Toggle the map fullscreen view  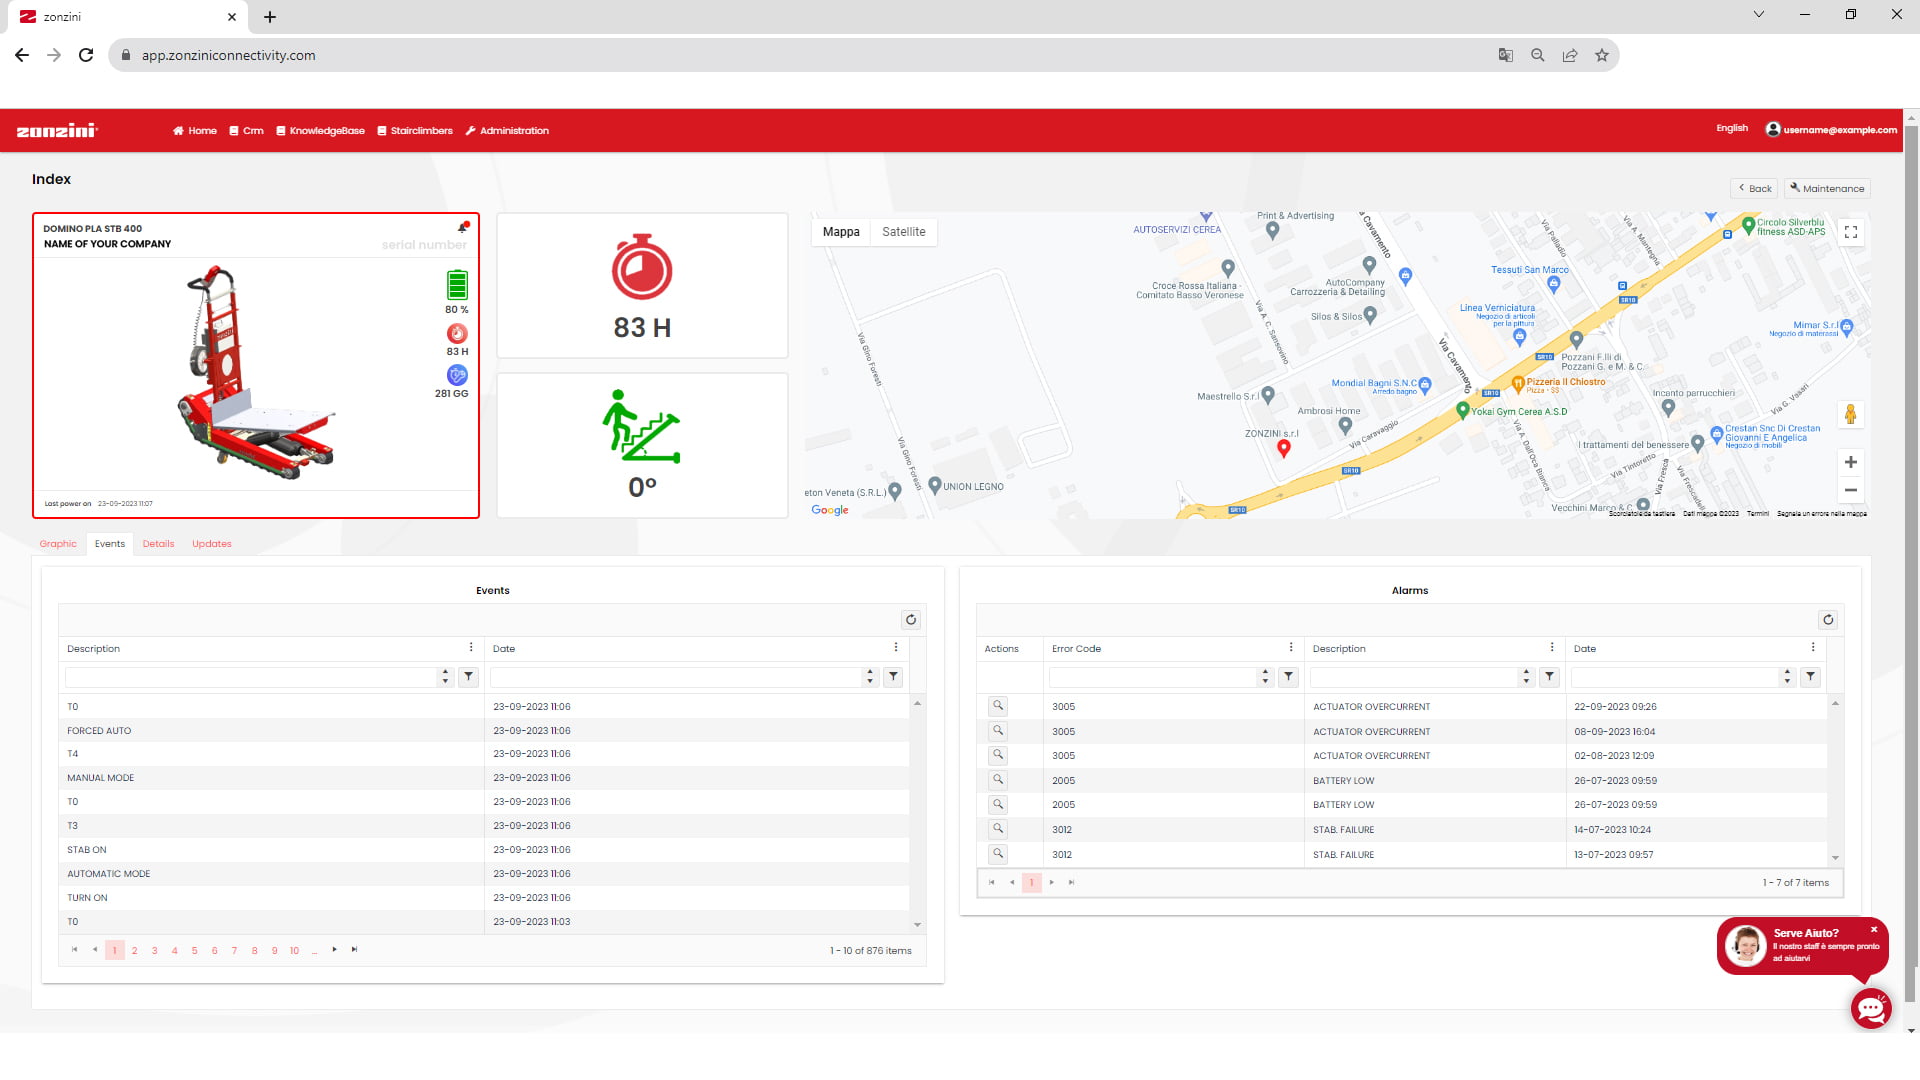[x=1851, y=232]
